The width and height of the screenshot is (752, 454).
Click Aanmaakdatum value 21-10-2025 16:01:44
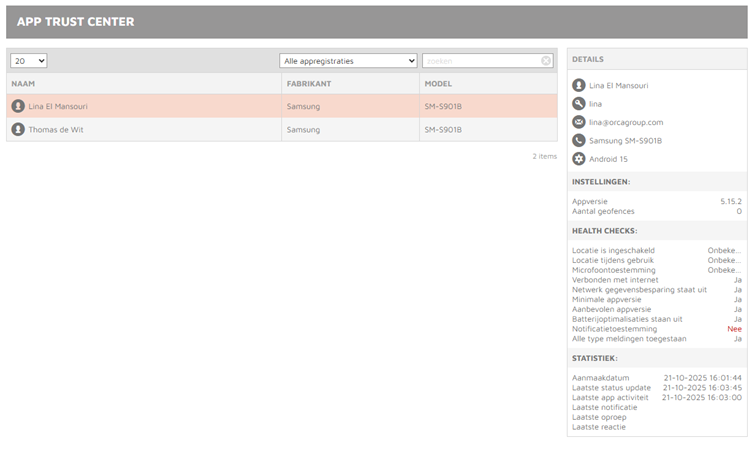[703, 378]
